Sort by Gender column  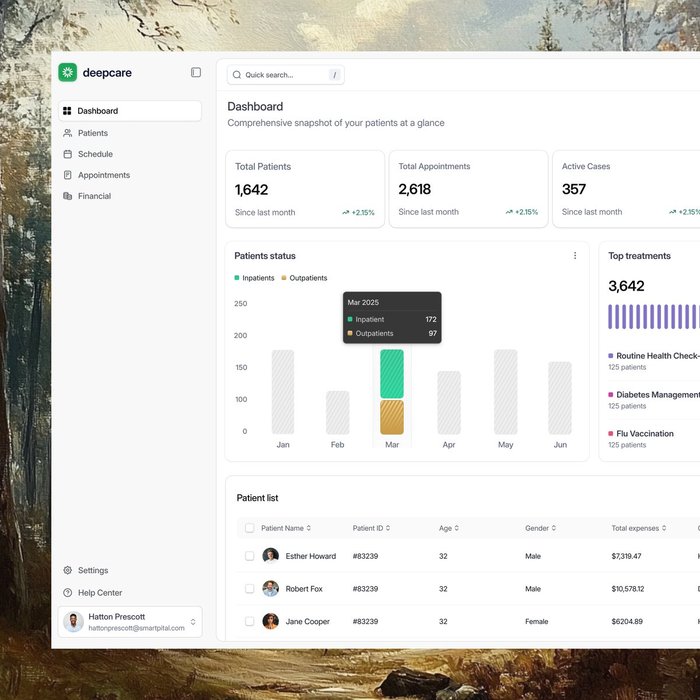(540, 528)
